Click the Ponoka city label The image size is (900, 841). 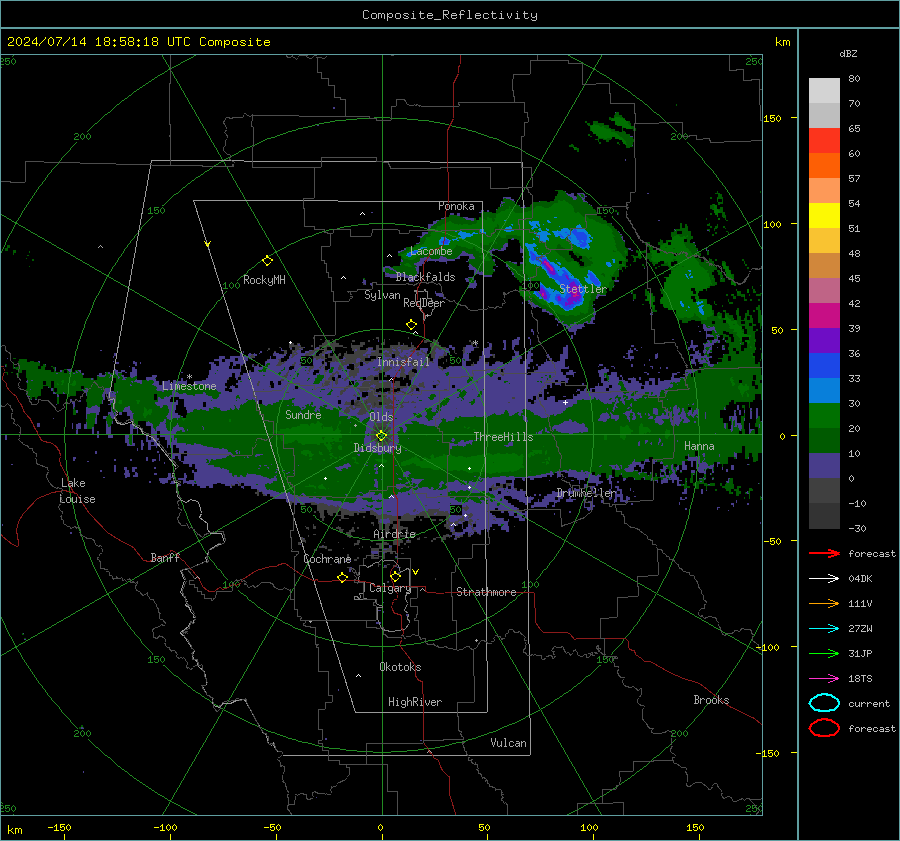point(456,206)
